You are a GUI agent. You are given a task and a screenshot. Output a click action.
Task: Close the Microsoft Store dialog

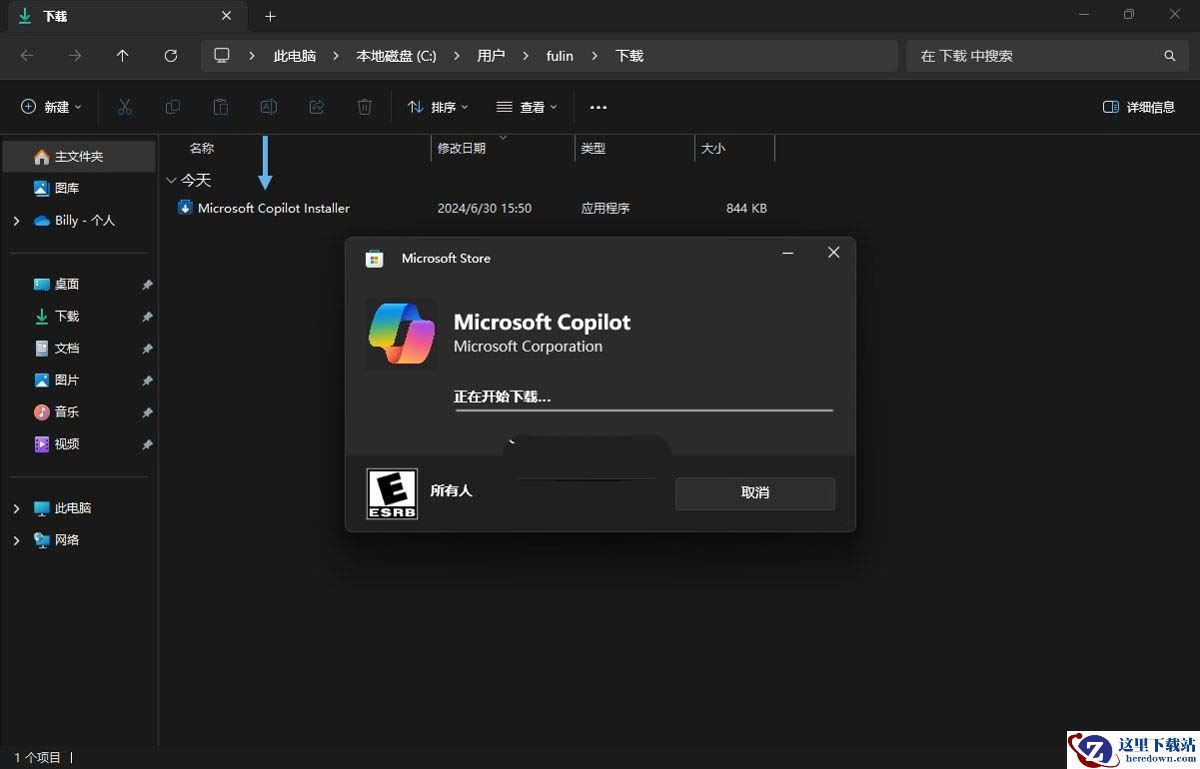click(x=833, y=253)
